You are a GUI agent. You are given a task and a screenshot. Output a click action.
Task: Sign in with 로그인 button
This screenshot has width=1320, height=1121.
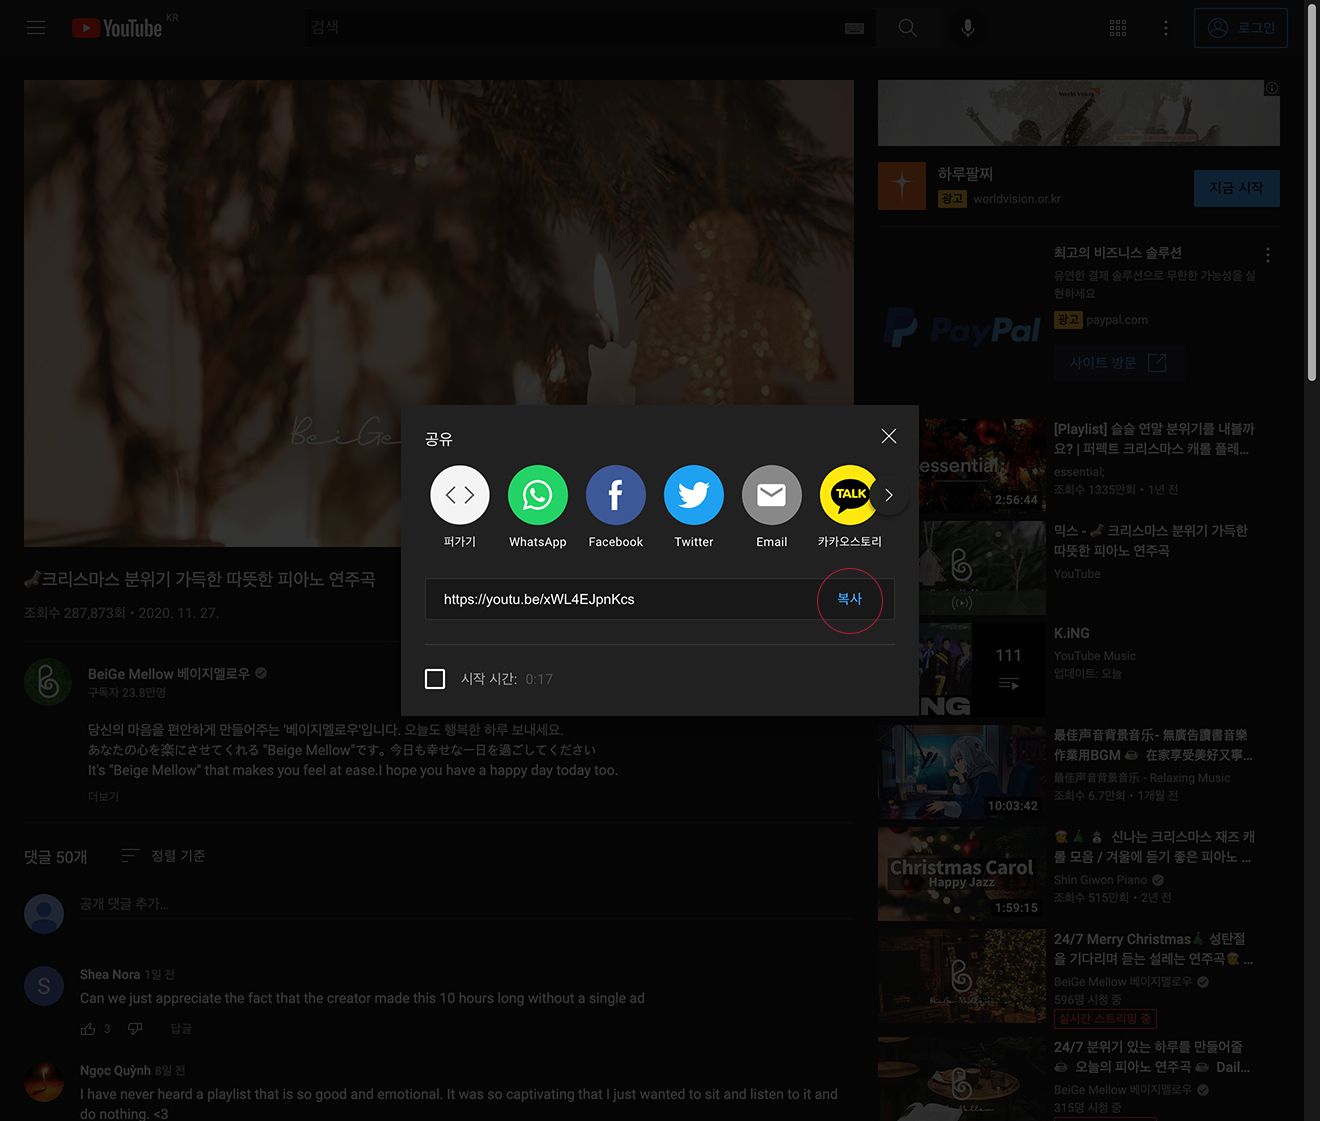(1241, 28)
